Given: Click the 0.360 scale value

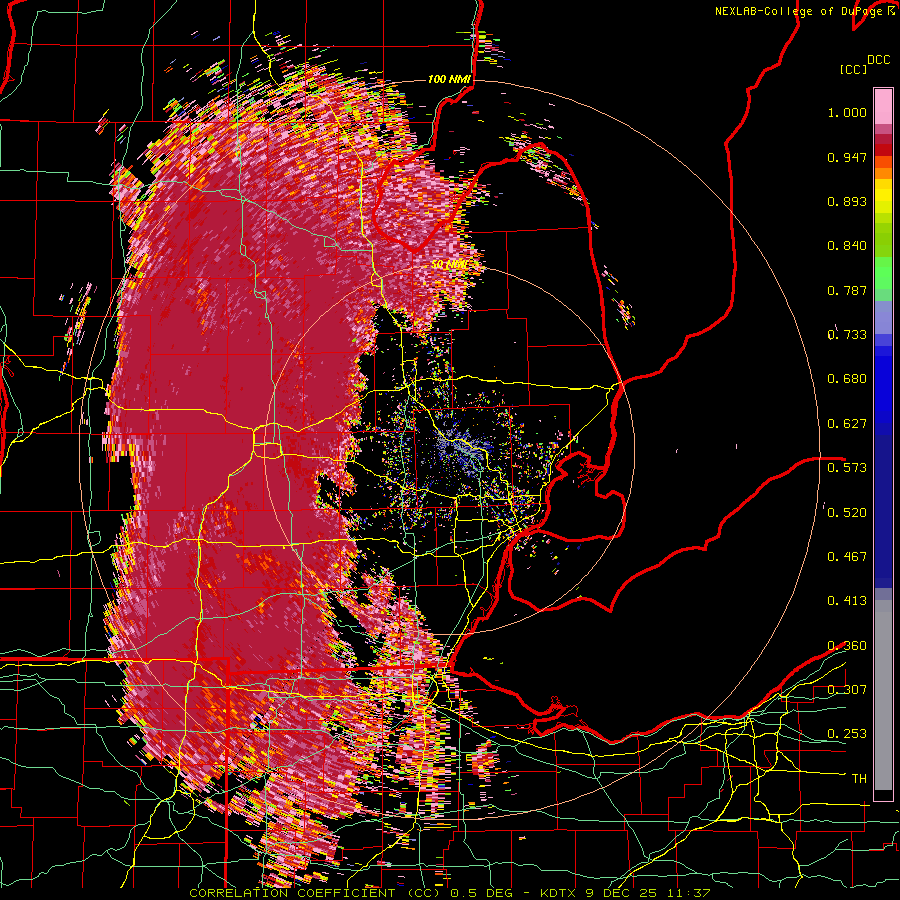Looking at the screenshot, I should coord(847,646).
